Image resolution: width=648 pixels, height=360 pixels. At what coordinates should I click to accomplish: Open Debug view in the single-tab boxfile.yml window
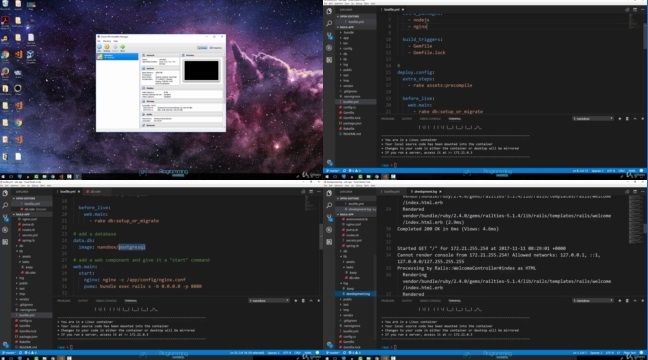pyautogui.click(x=329, y=48)
